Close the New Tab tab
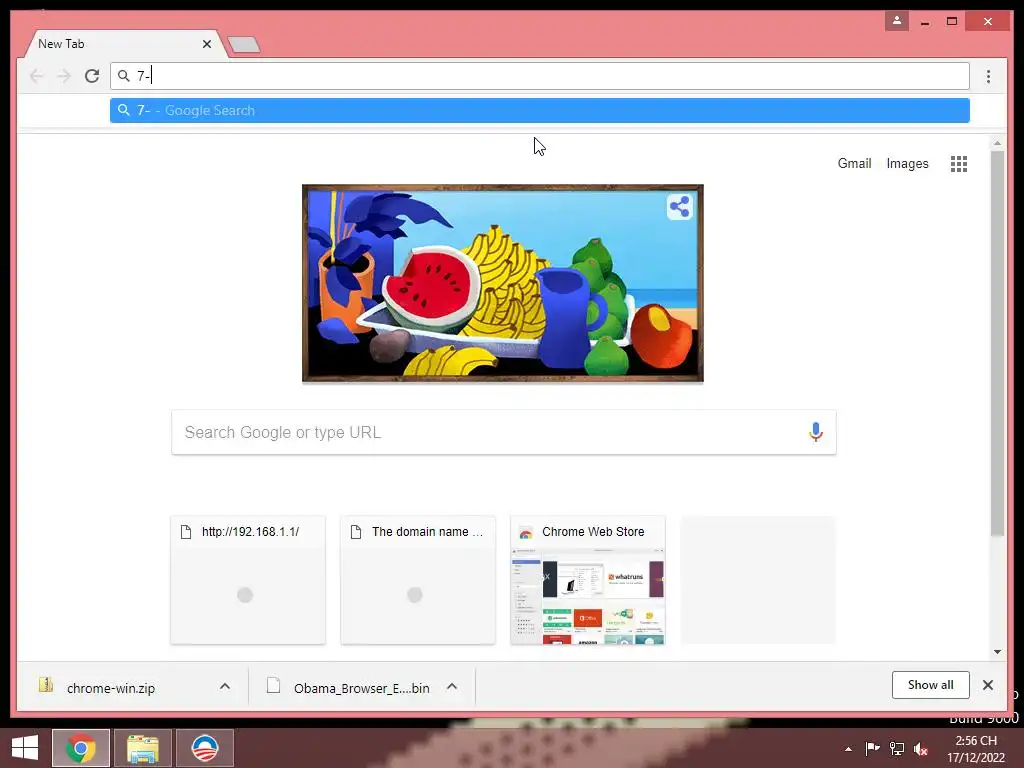The height and width of the screenshot is (768, 1024). pos(207,44)
